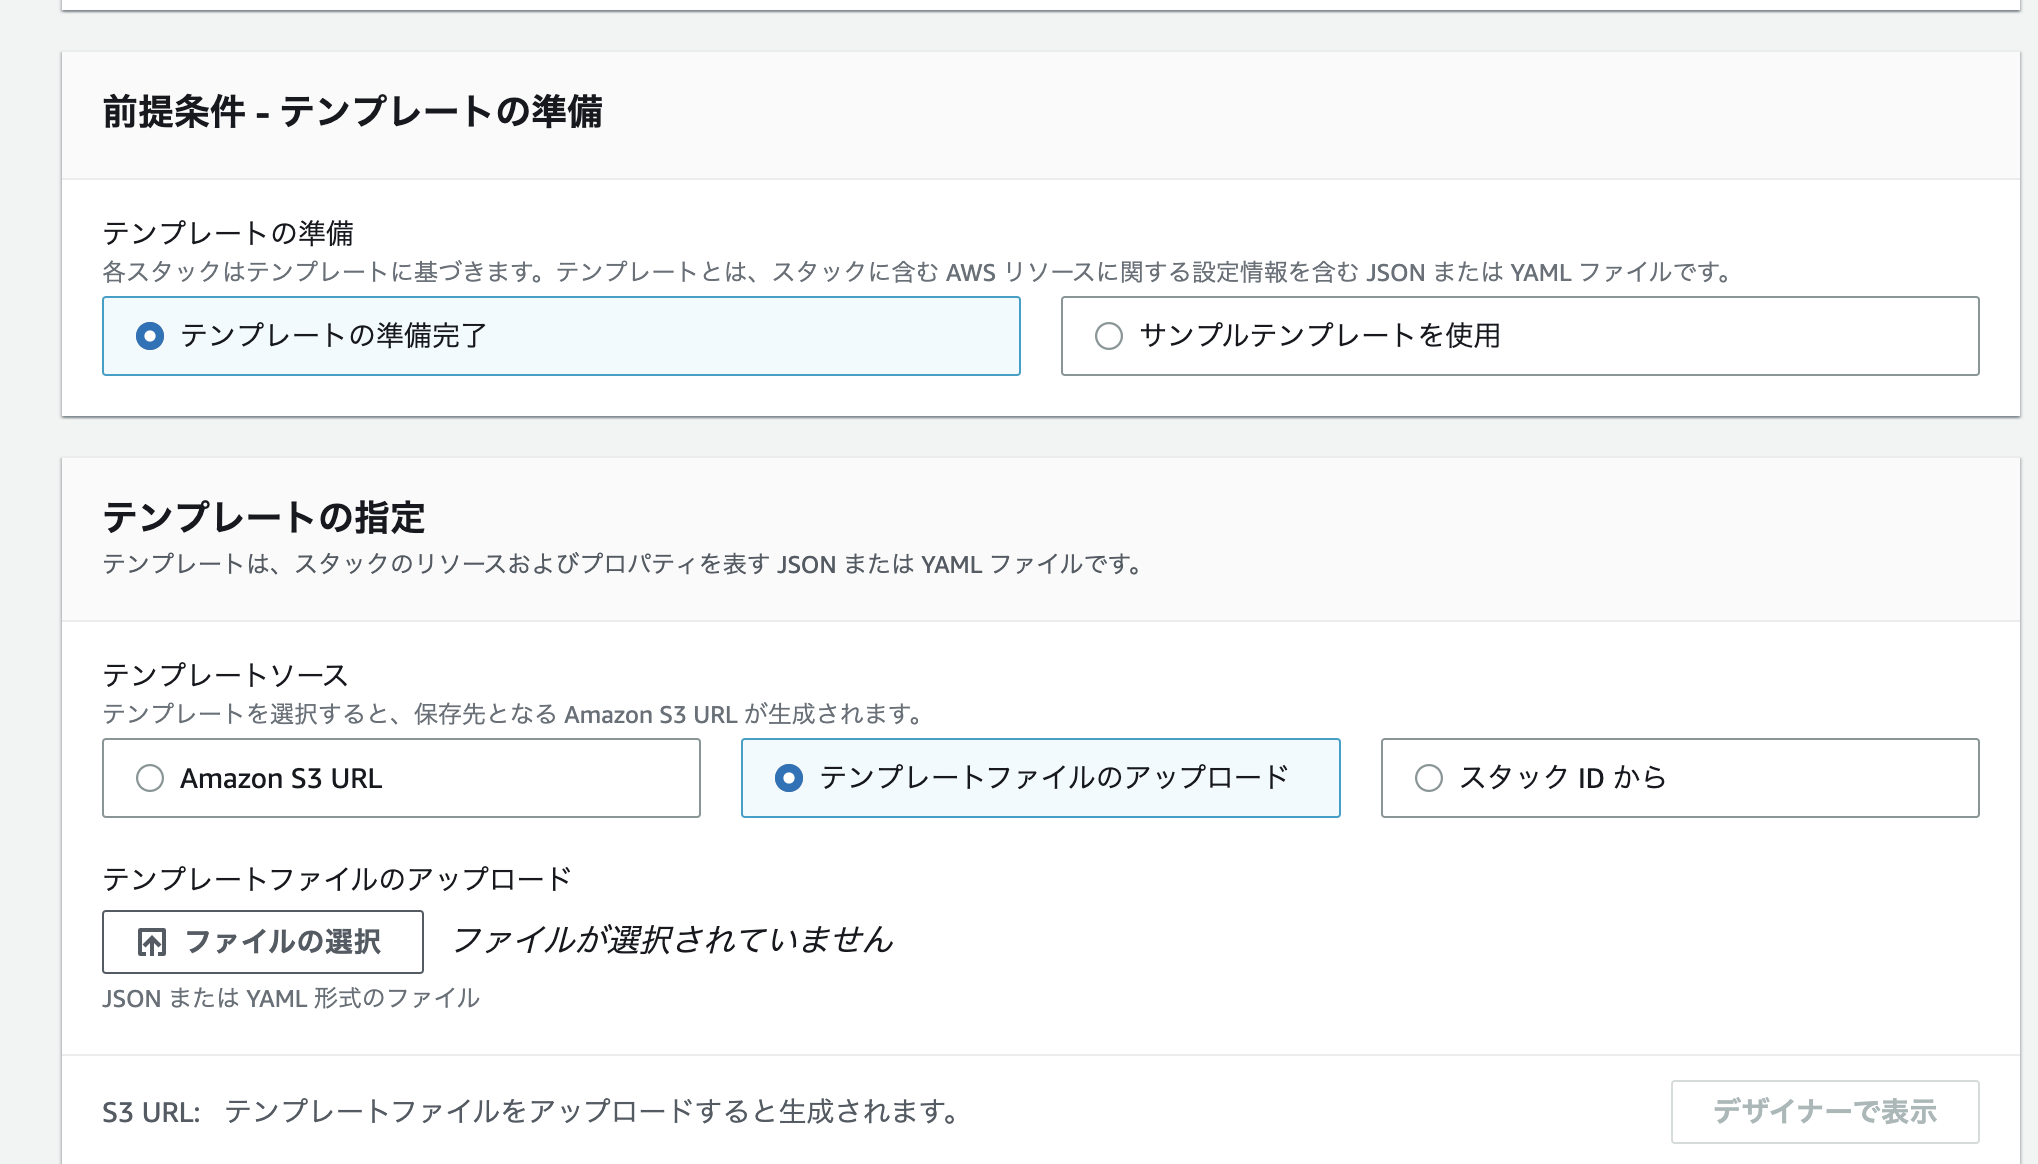Screen dimensions: 2038x1164
Task: Open the デザイナーで表示 button
Action: point(1825,1112)
